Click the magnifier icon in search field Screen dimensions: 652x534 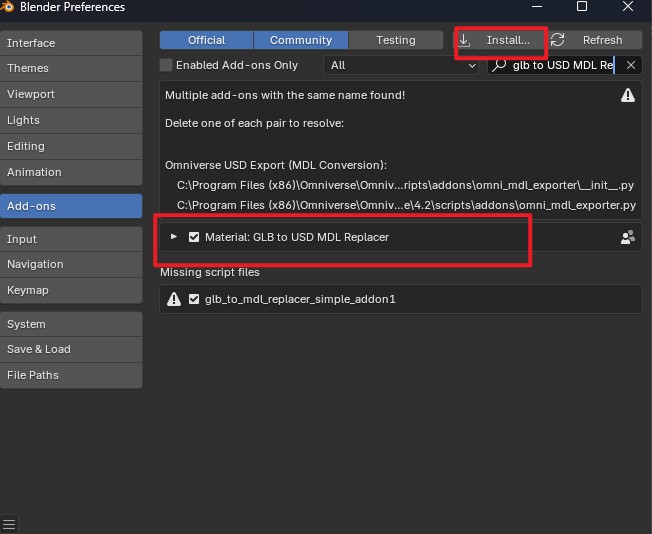[499, 65]
